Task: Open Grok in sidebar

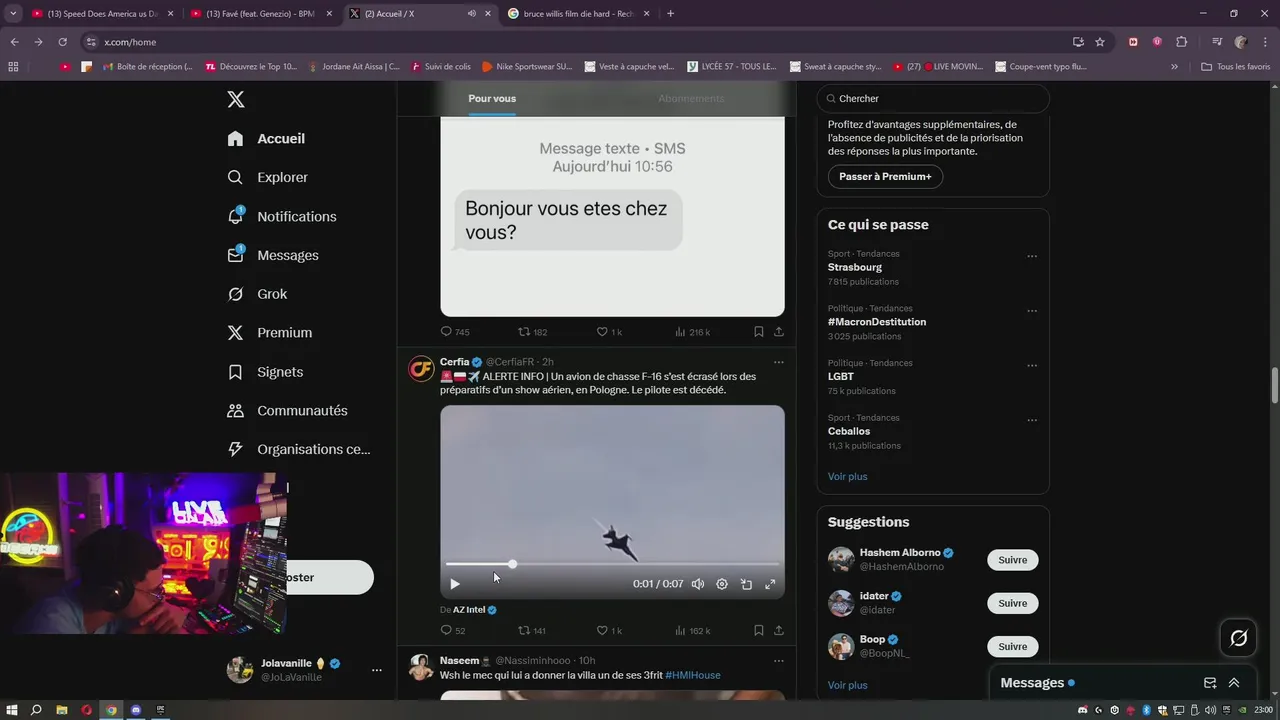Action: (x=257, y=294)
